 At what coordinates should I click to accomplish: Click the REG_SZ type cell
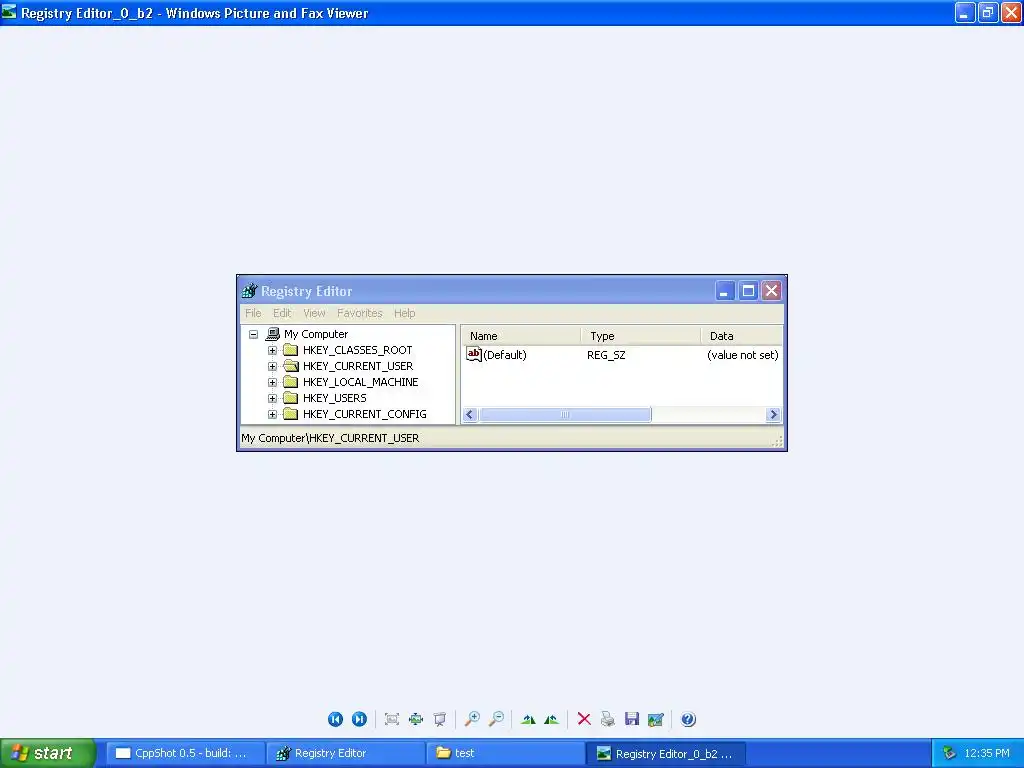tap(606, 355)
